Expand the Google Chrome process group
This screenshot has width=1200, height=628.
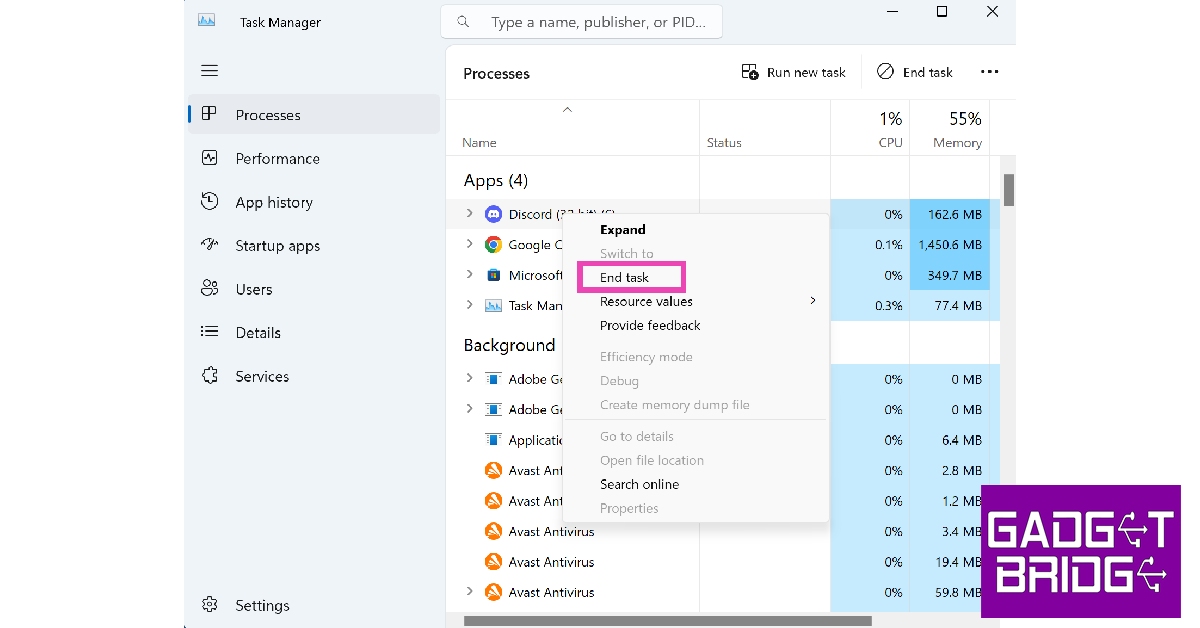pos(470,244)
